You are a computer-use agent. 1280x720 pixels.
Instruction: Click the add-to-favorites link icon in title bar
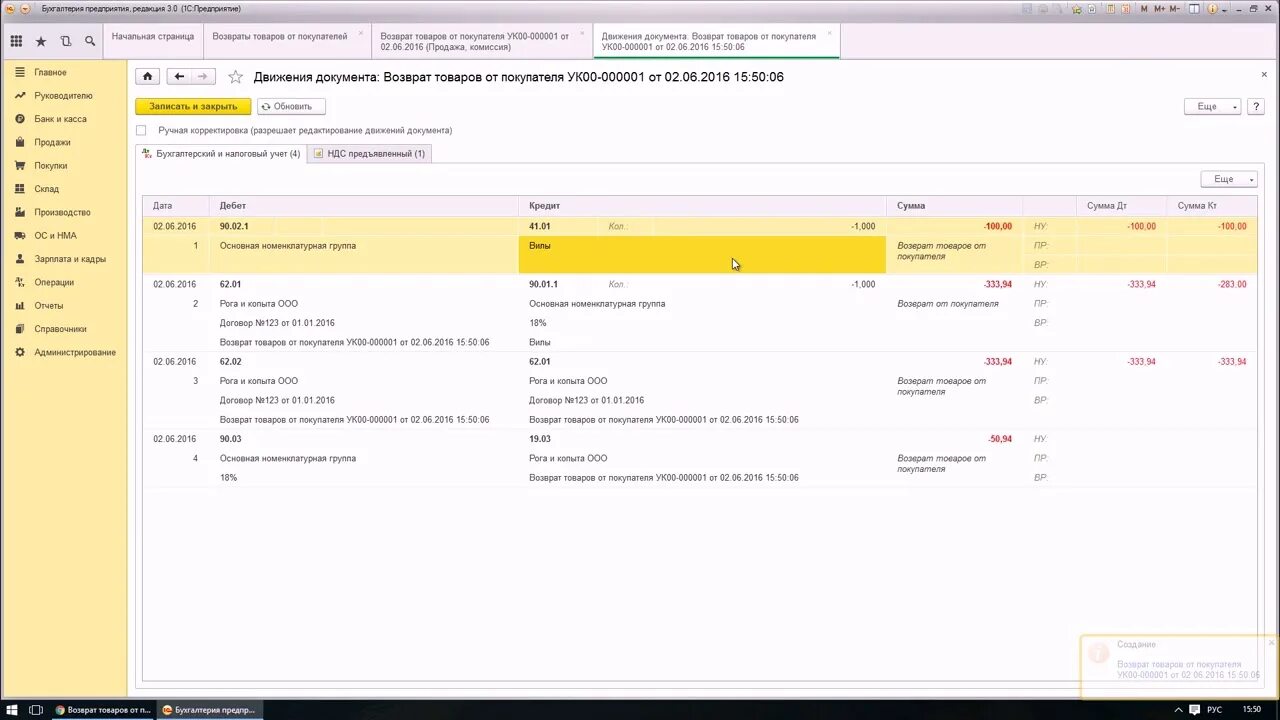click(x=1077, y=9)
